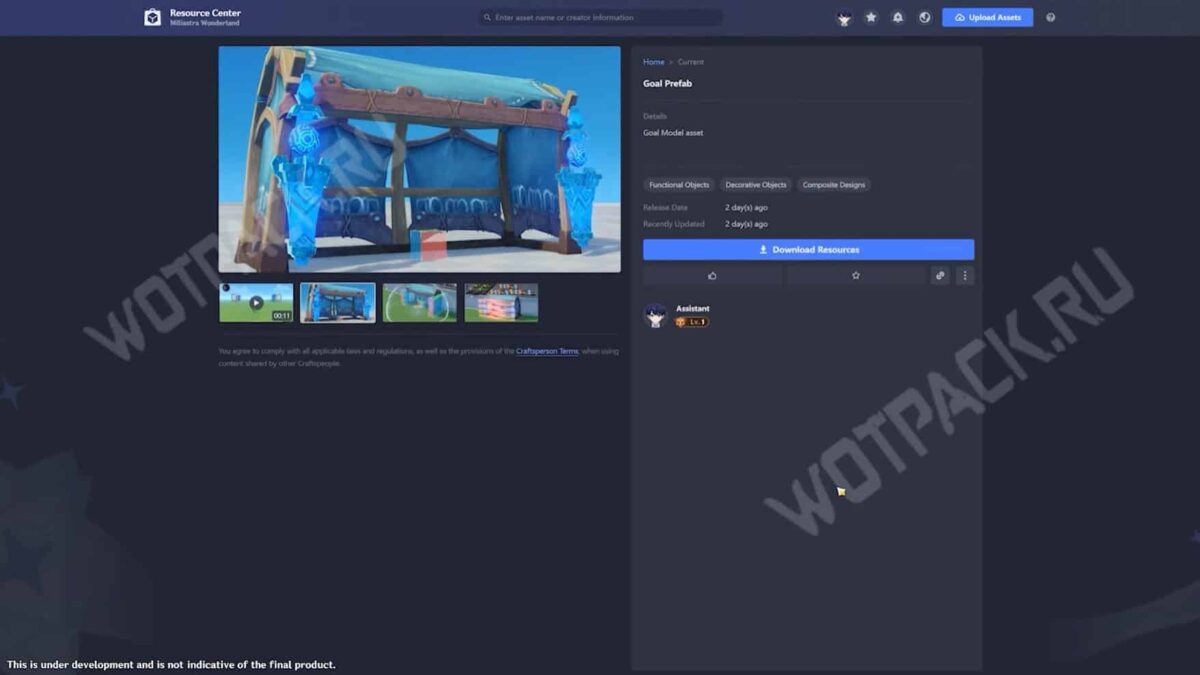Click the Resource Center cube logo

click(x=152, y=17)
